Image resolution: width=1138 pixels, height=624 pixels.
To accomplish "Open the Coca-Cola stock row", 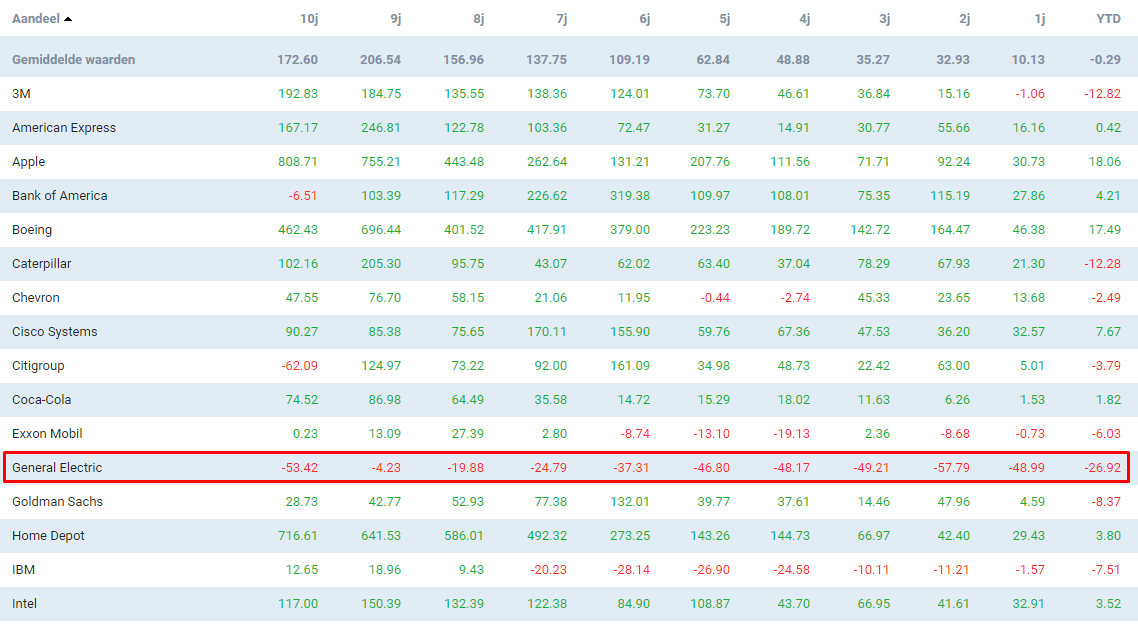I will pyautogui.click(x=569, y=400).
